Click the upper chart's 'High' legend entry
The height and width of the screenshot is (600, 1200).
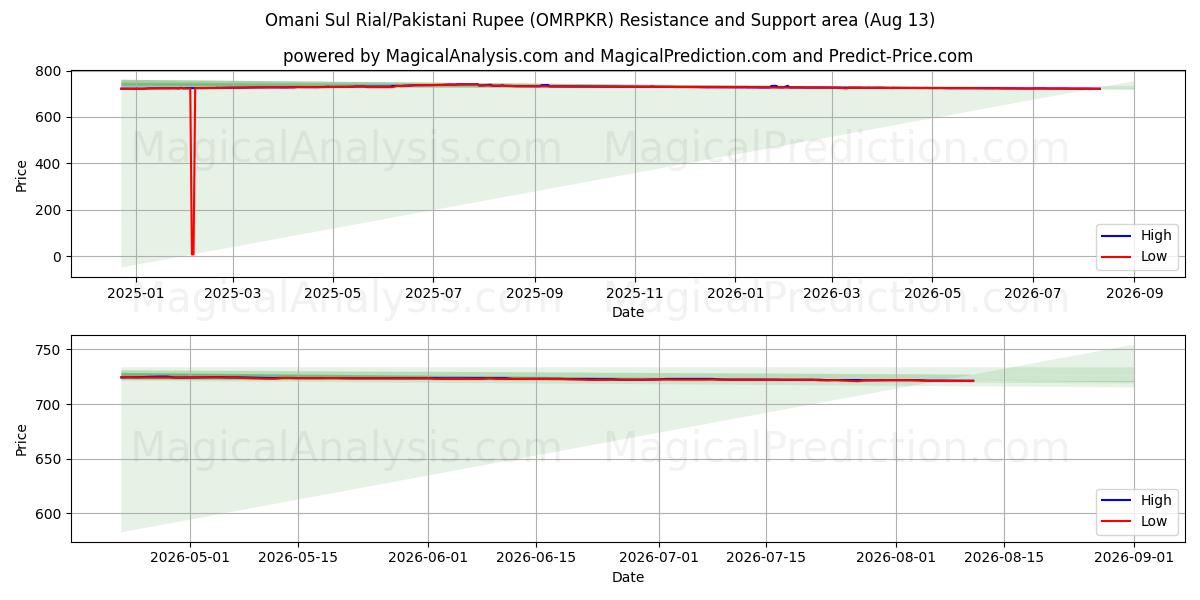click(1137, 236)
